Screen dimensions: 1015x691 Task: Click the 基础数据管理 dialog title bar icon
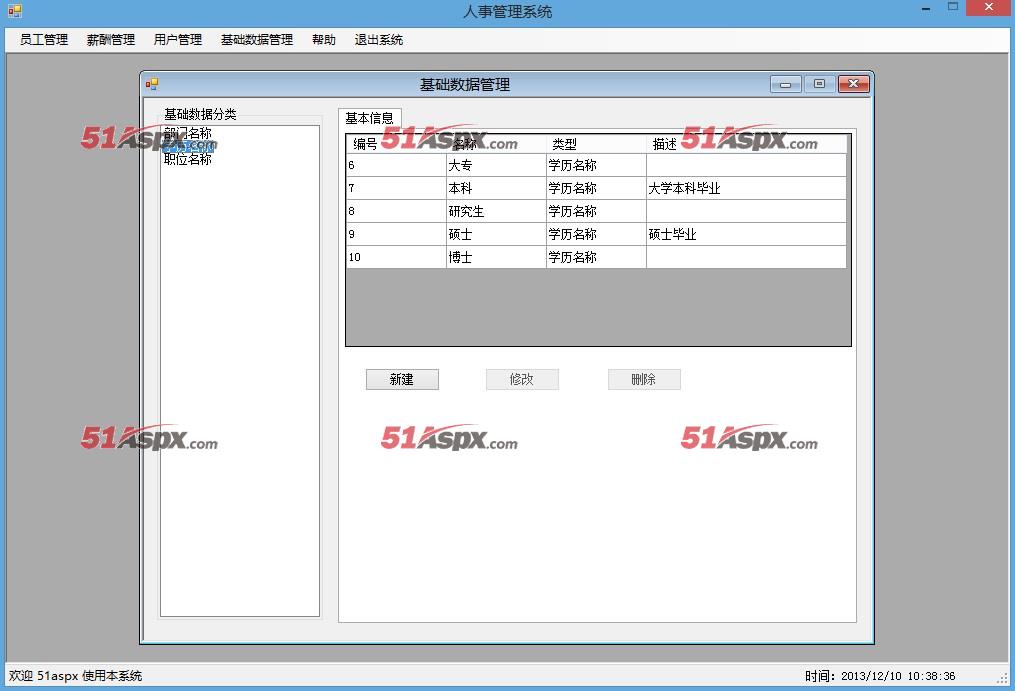152,84
